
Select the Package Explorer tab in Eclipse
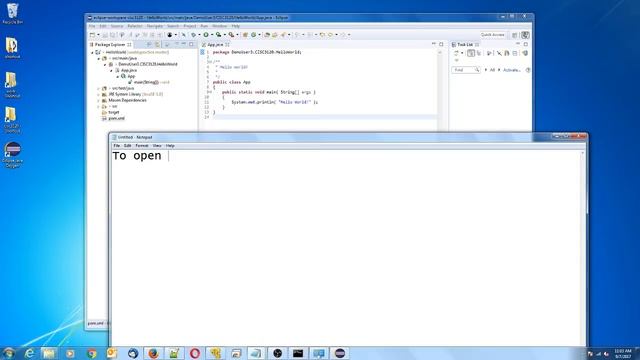tap(111, 44)
